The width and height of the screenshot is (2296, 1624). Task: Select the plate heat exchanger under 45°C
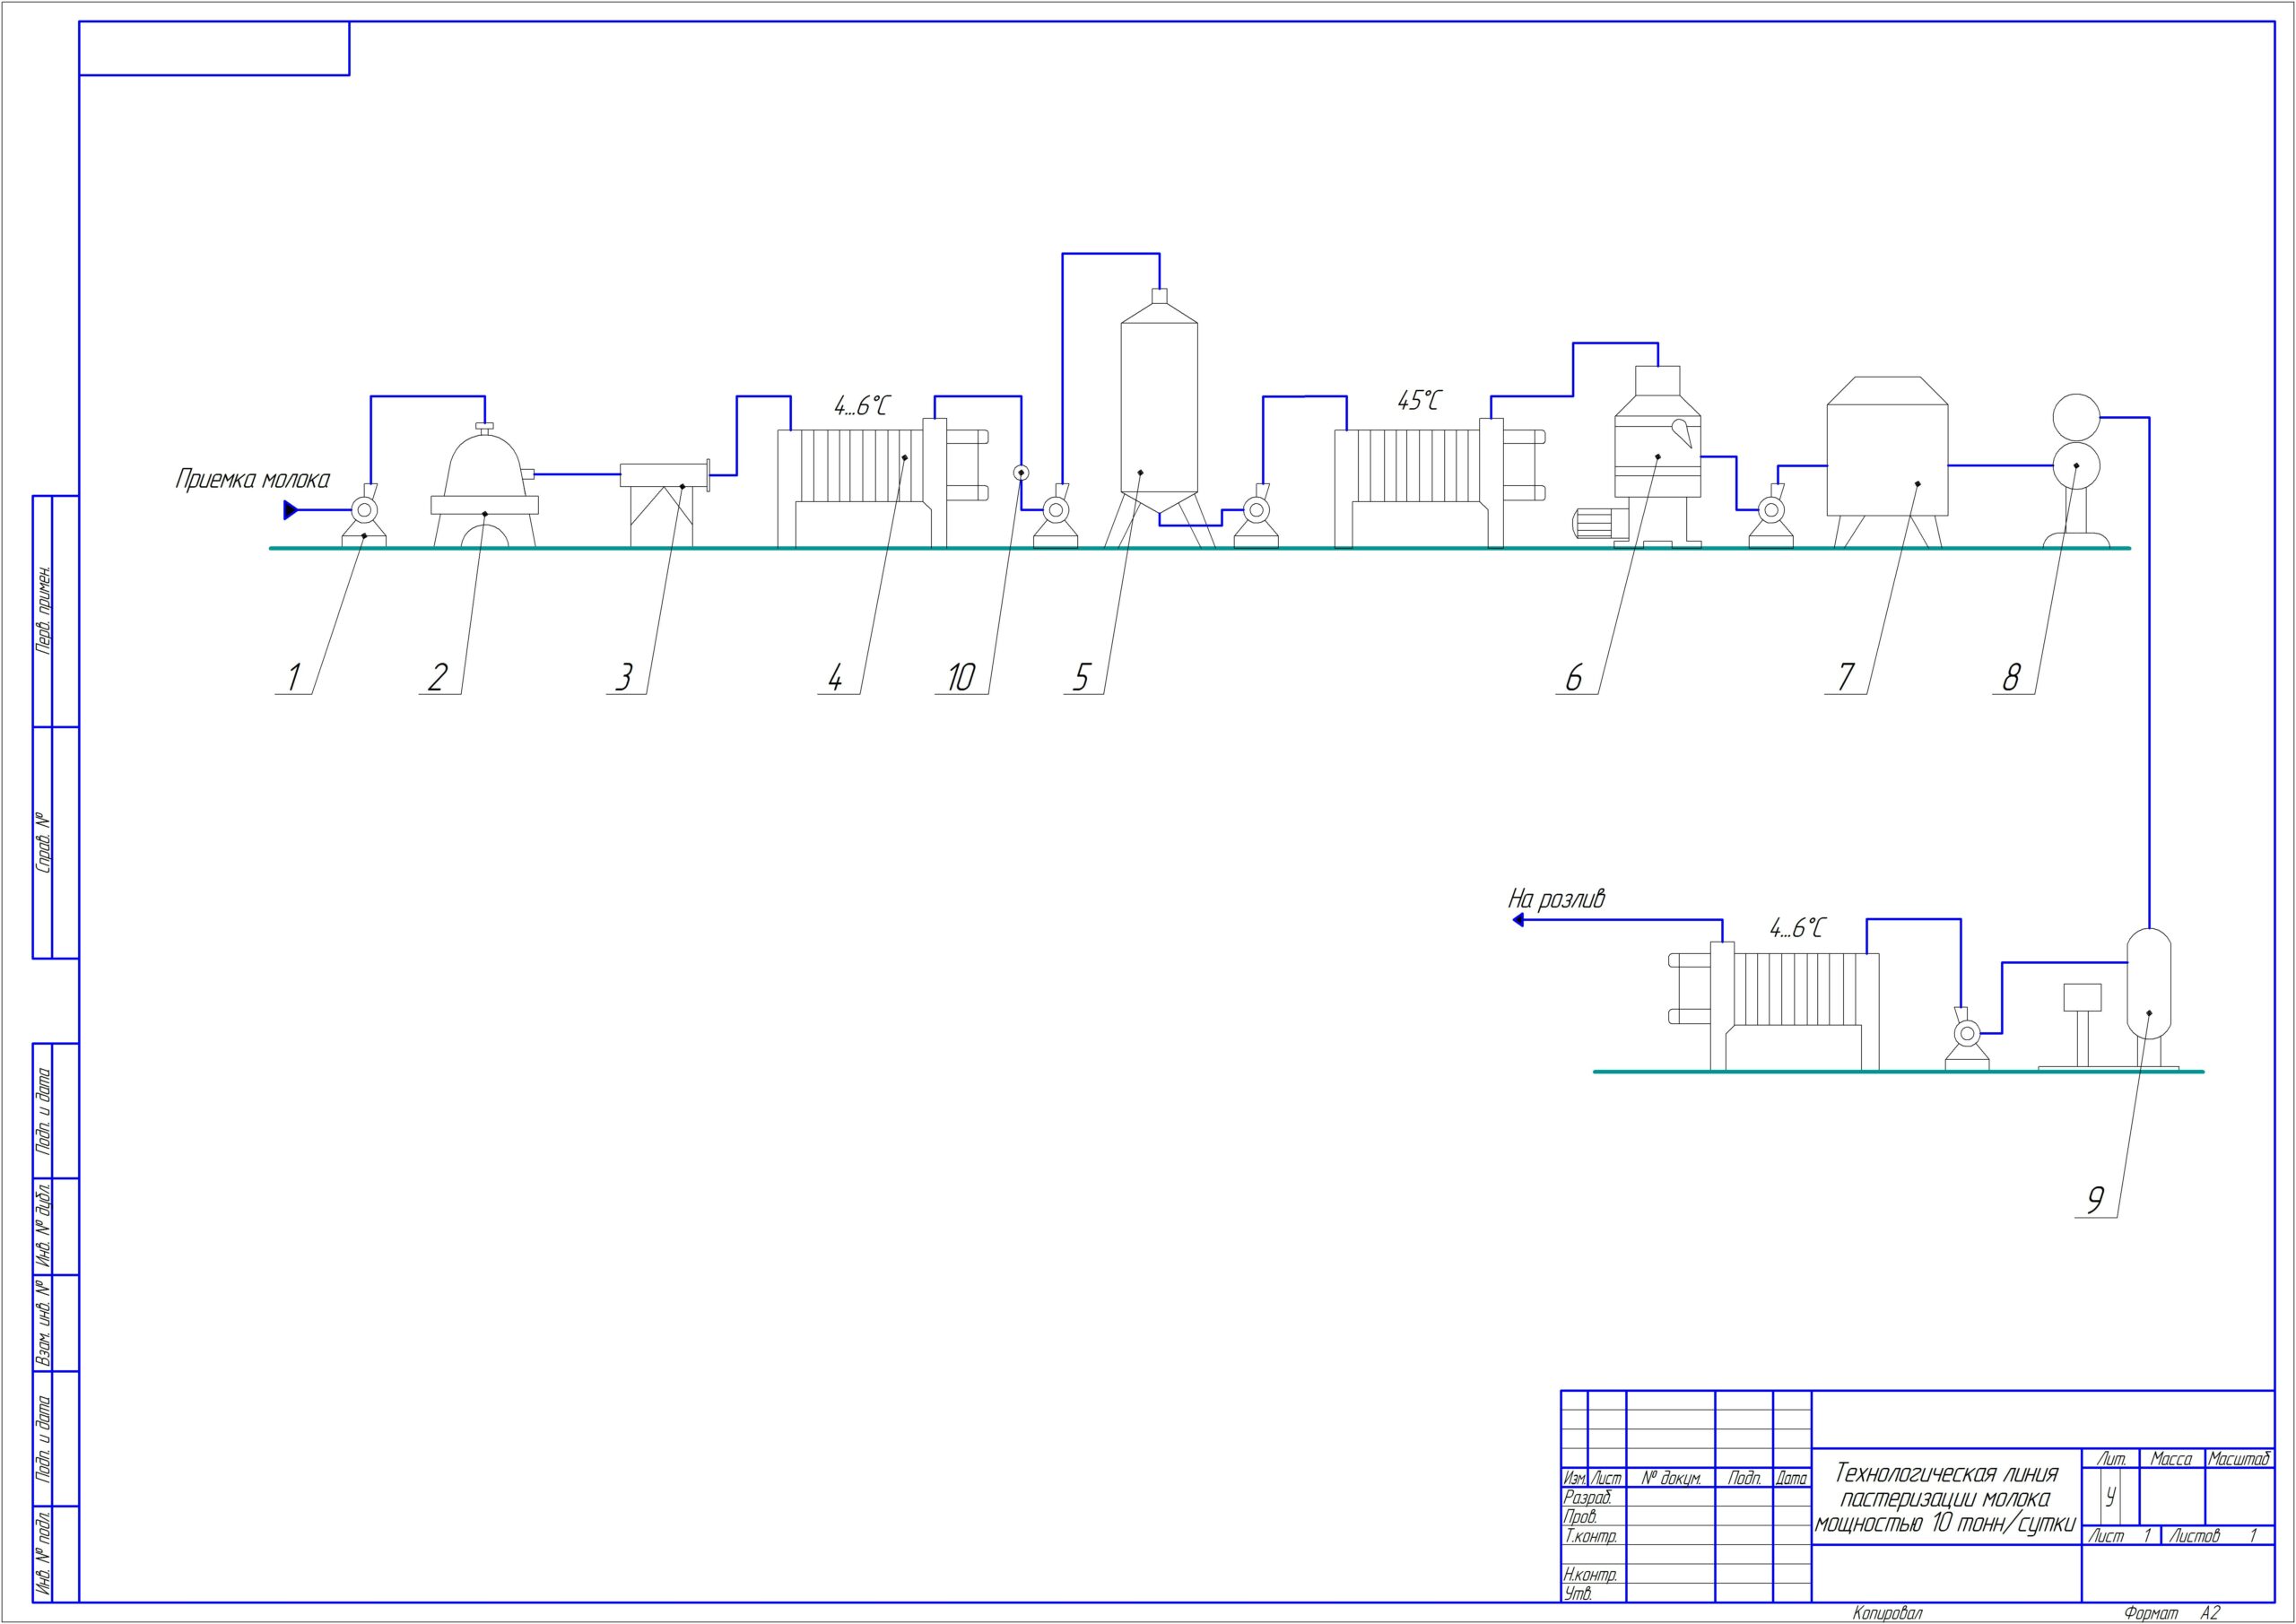[x=1440, y=483]
